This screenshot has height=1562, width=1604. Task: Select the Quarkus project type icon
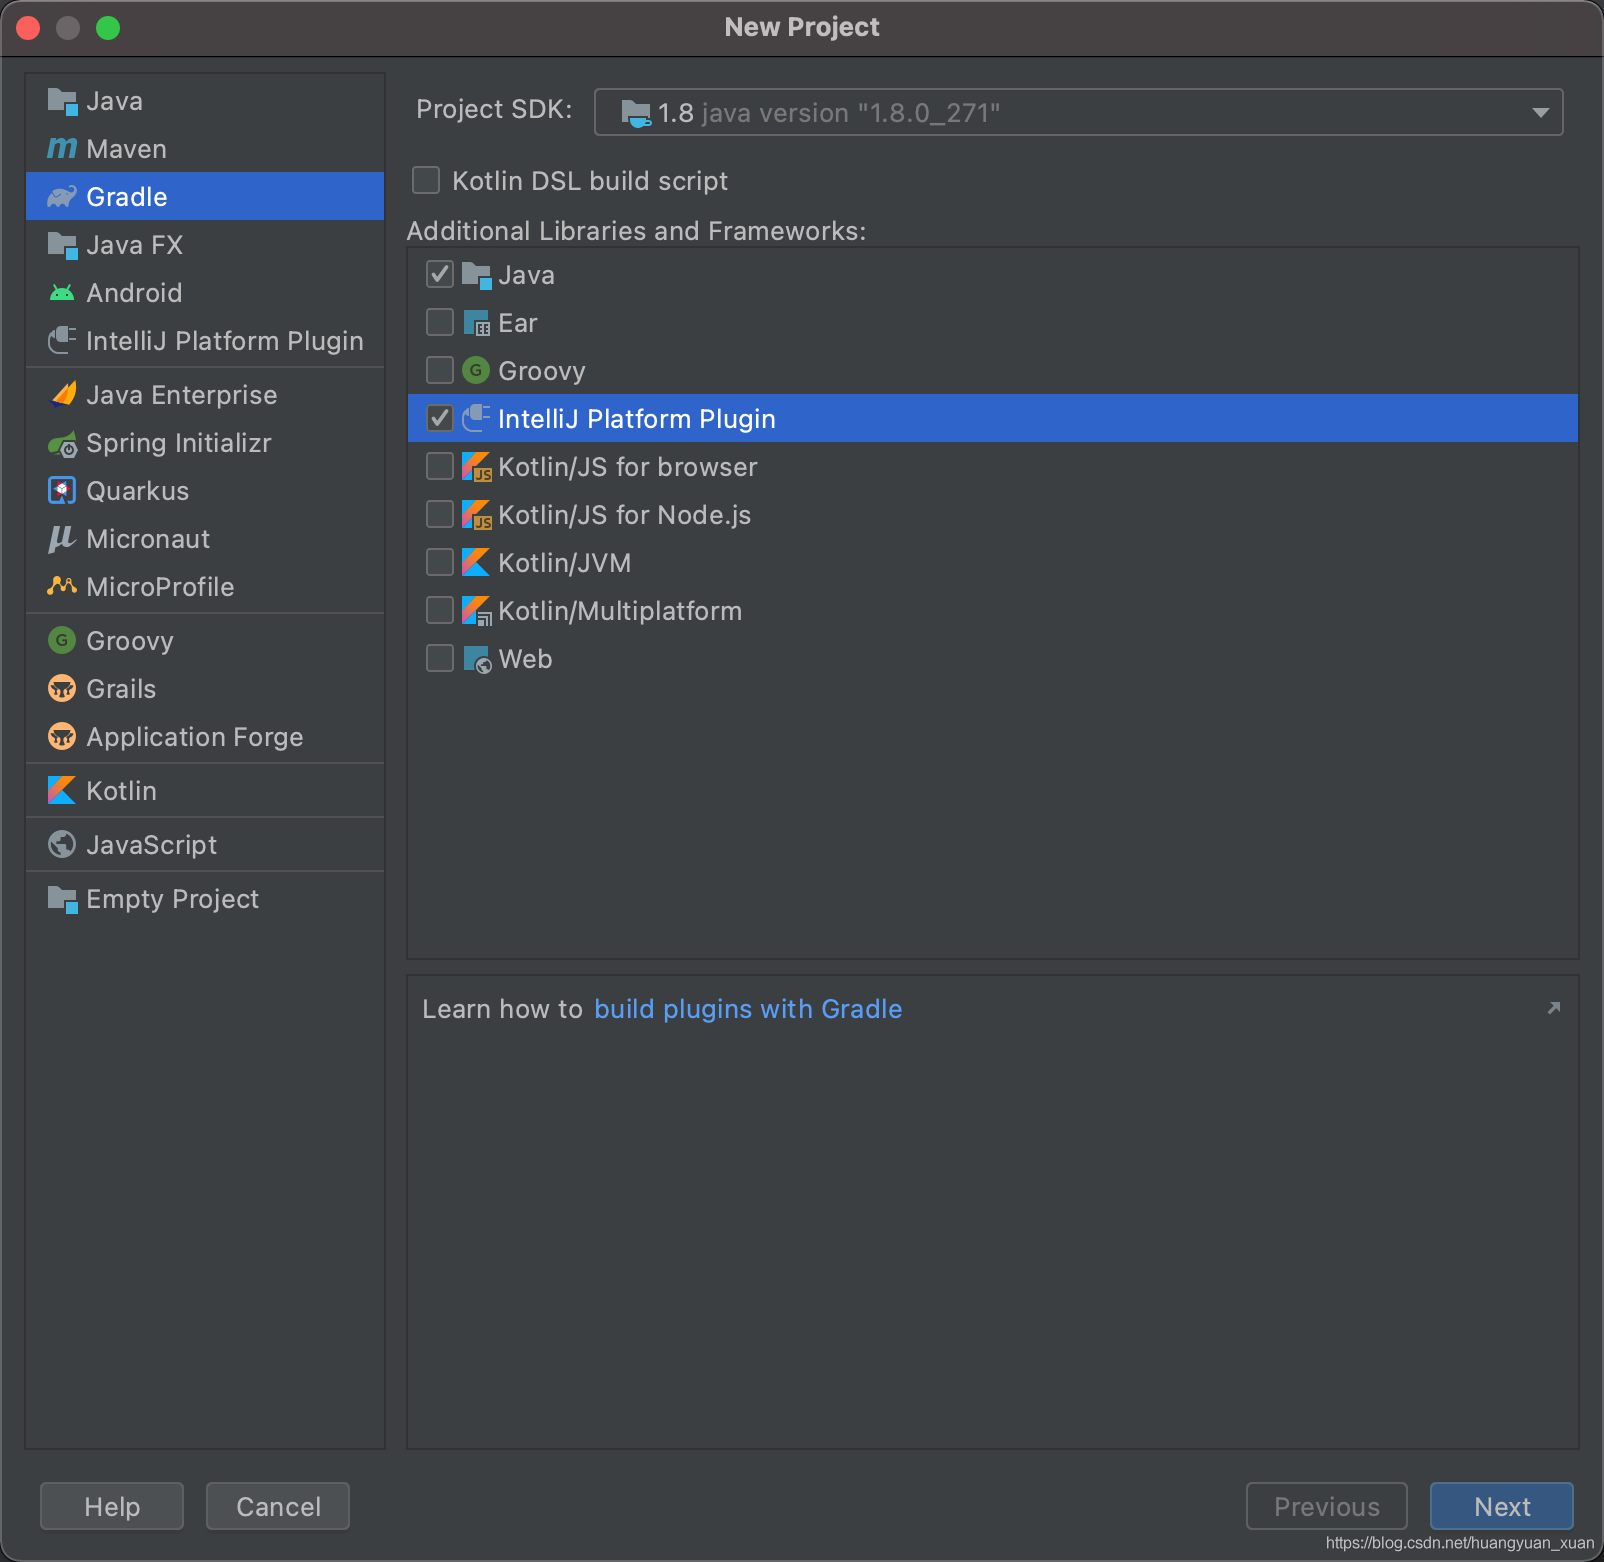pos(61,490)
